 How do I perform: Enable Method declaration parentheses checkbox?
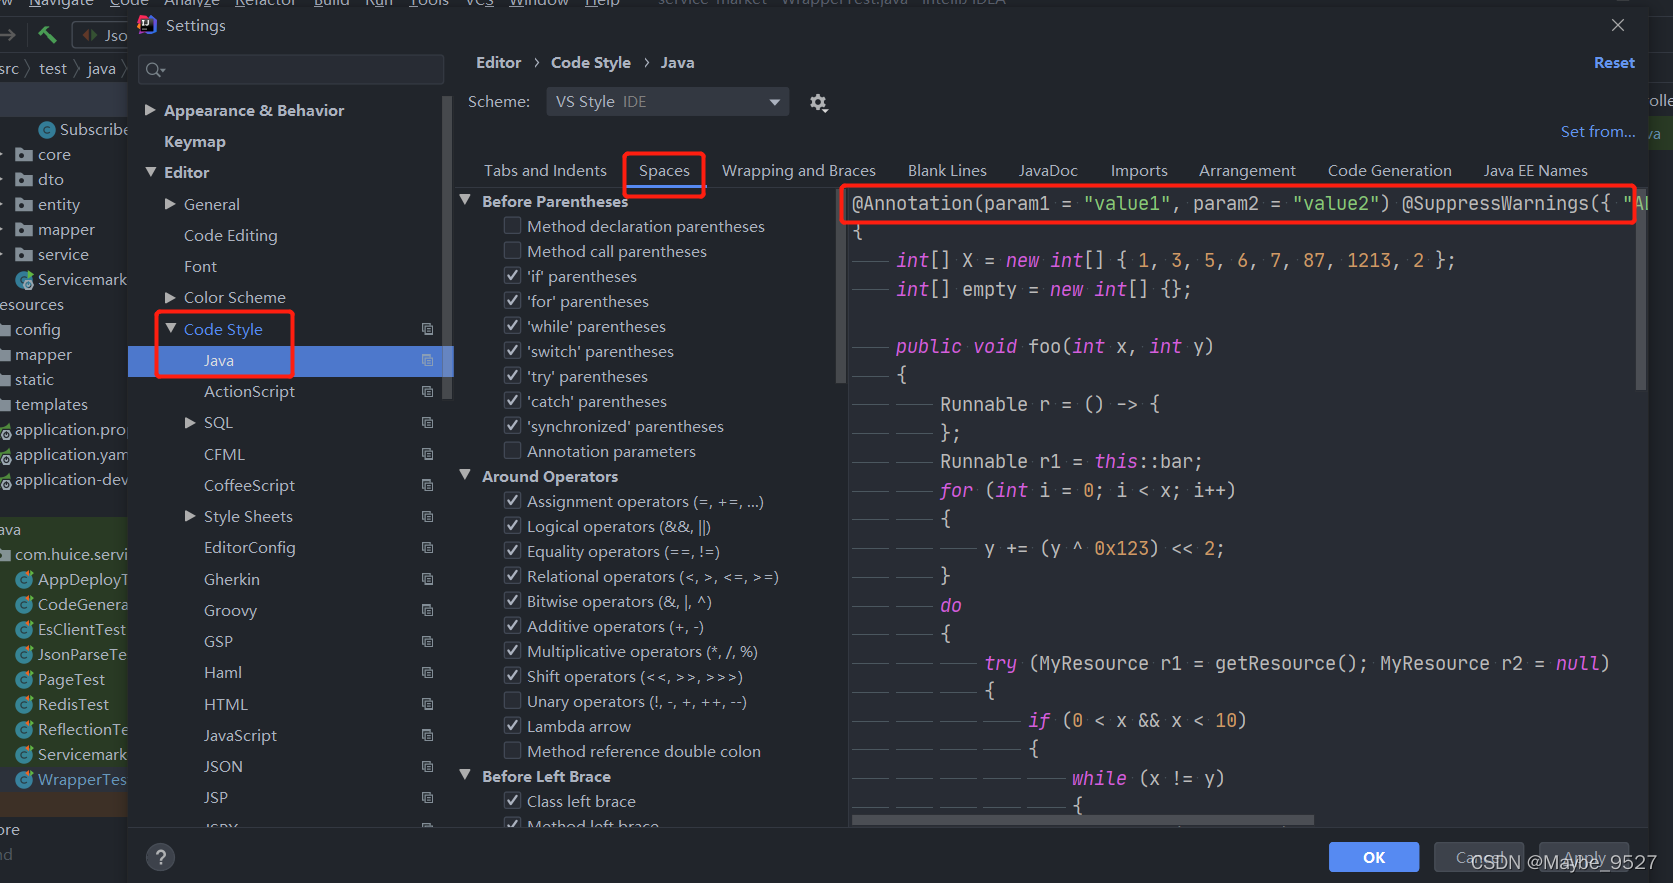point(512,226)
